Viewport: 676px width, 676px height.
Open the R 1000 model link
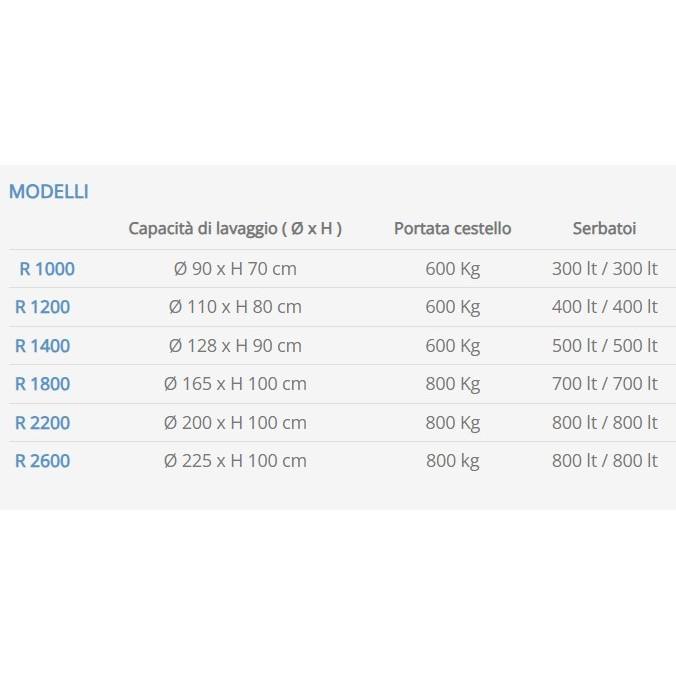click(x=47, y=269)
